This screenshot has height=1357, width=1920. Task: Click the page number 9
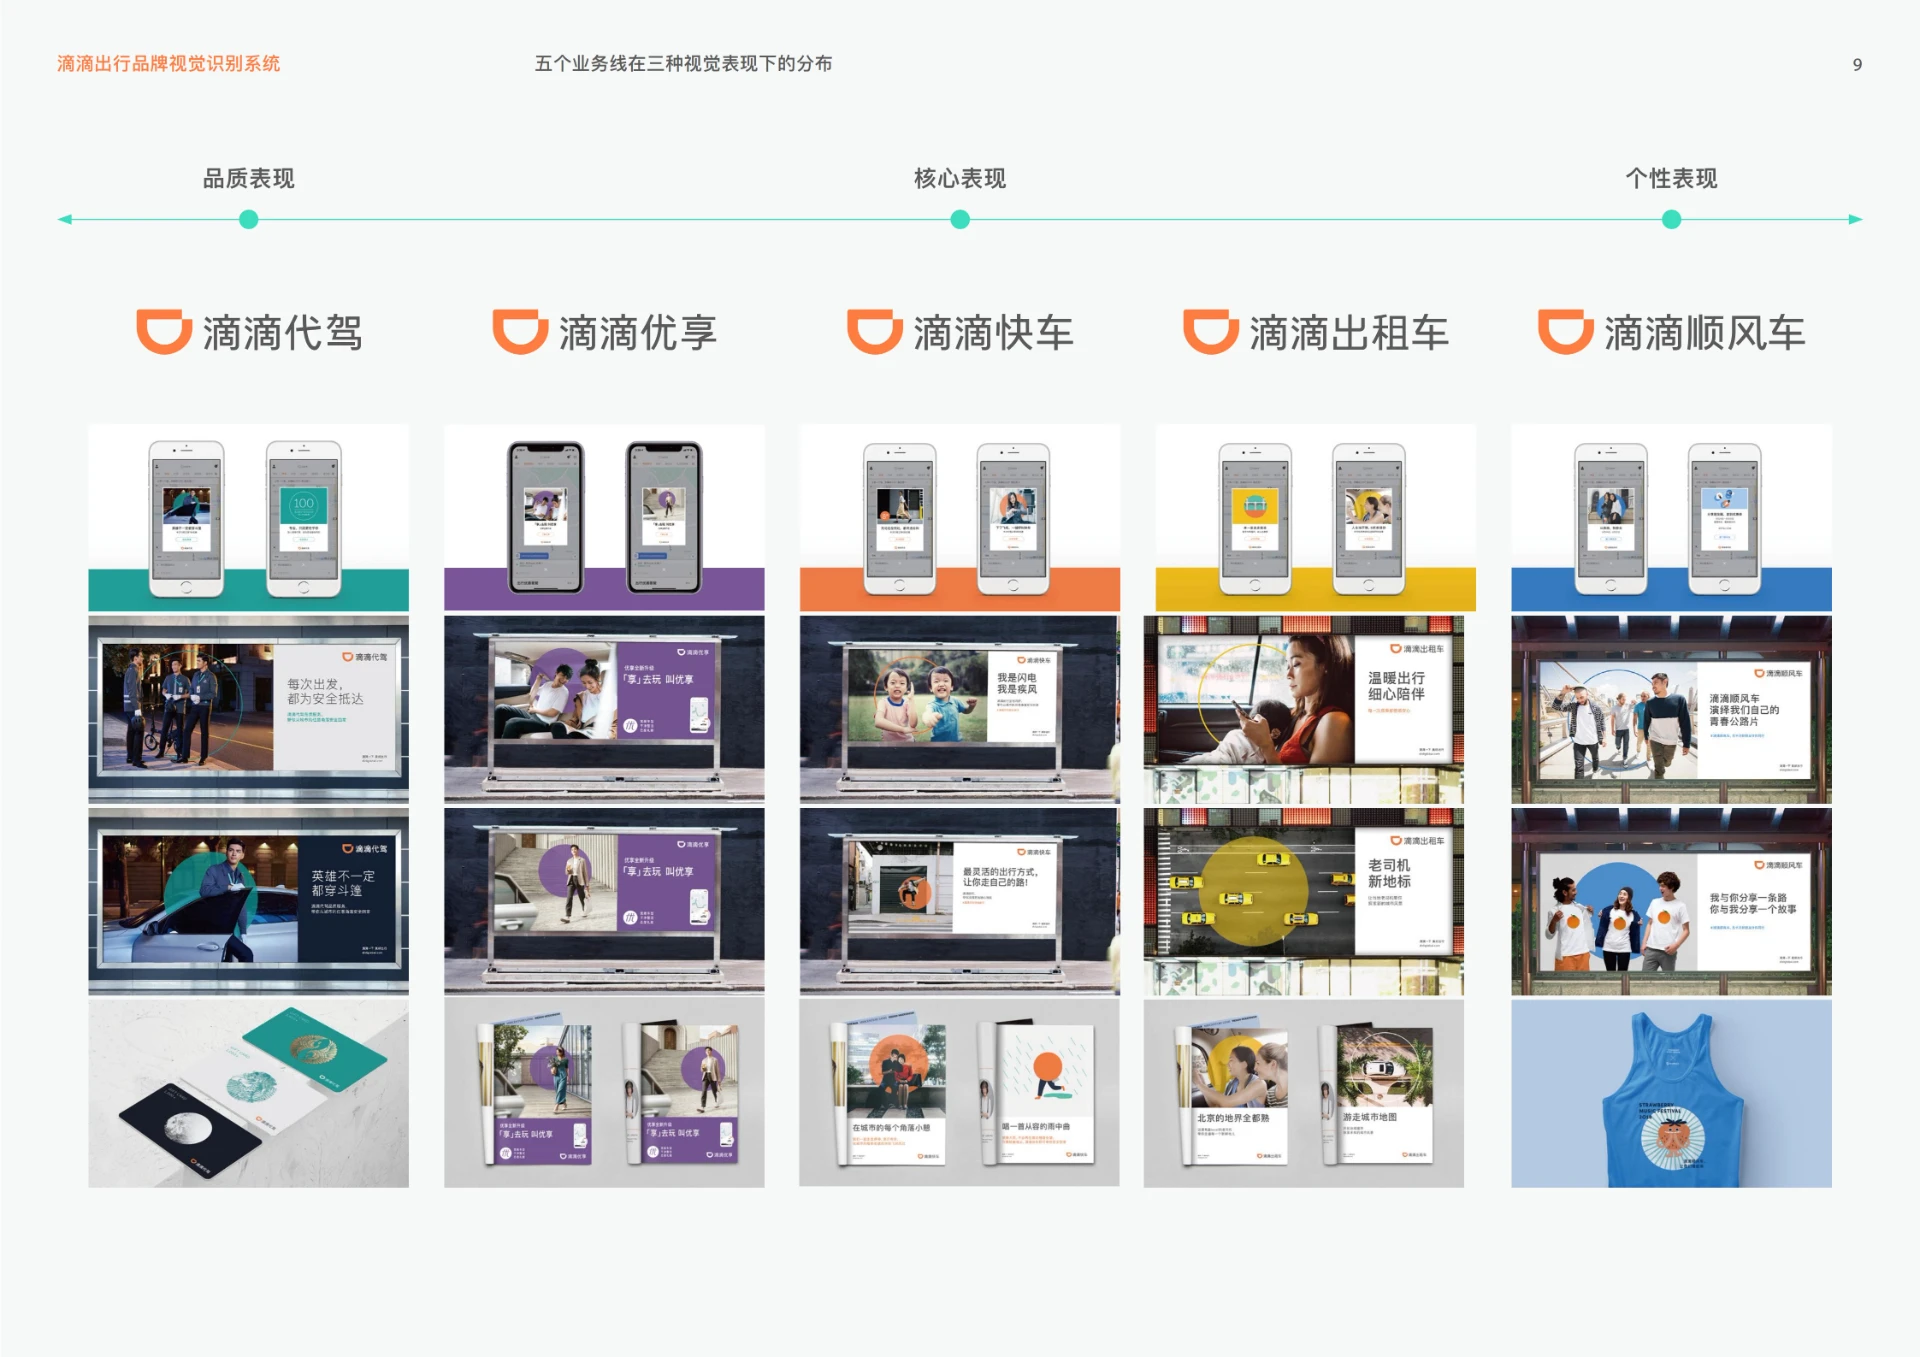1857,63
